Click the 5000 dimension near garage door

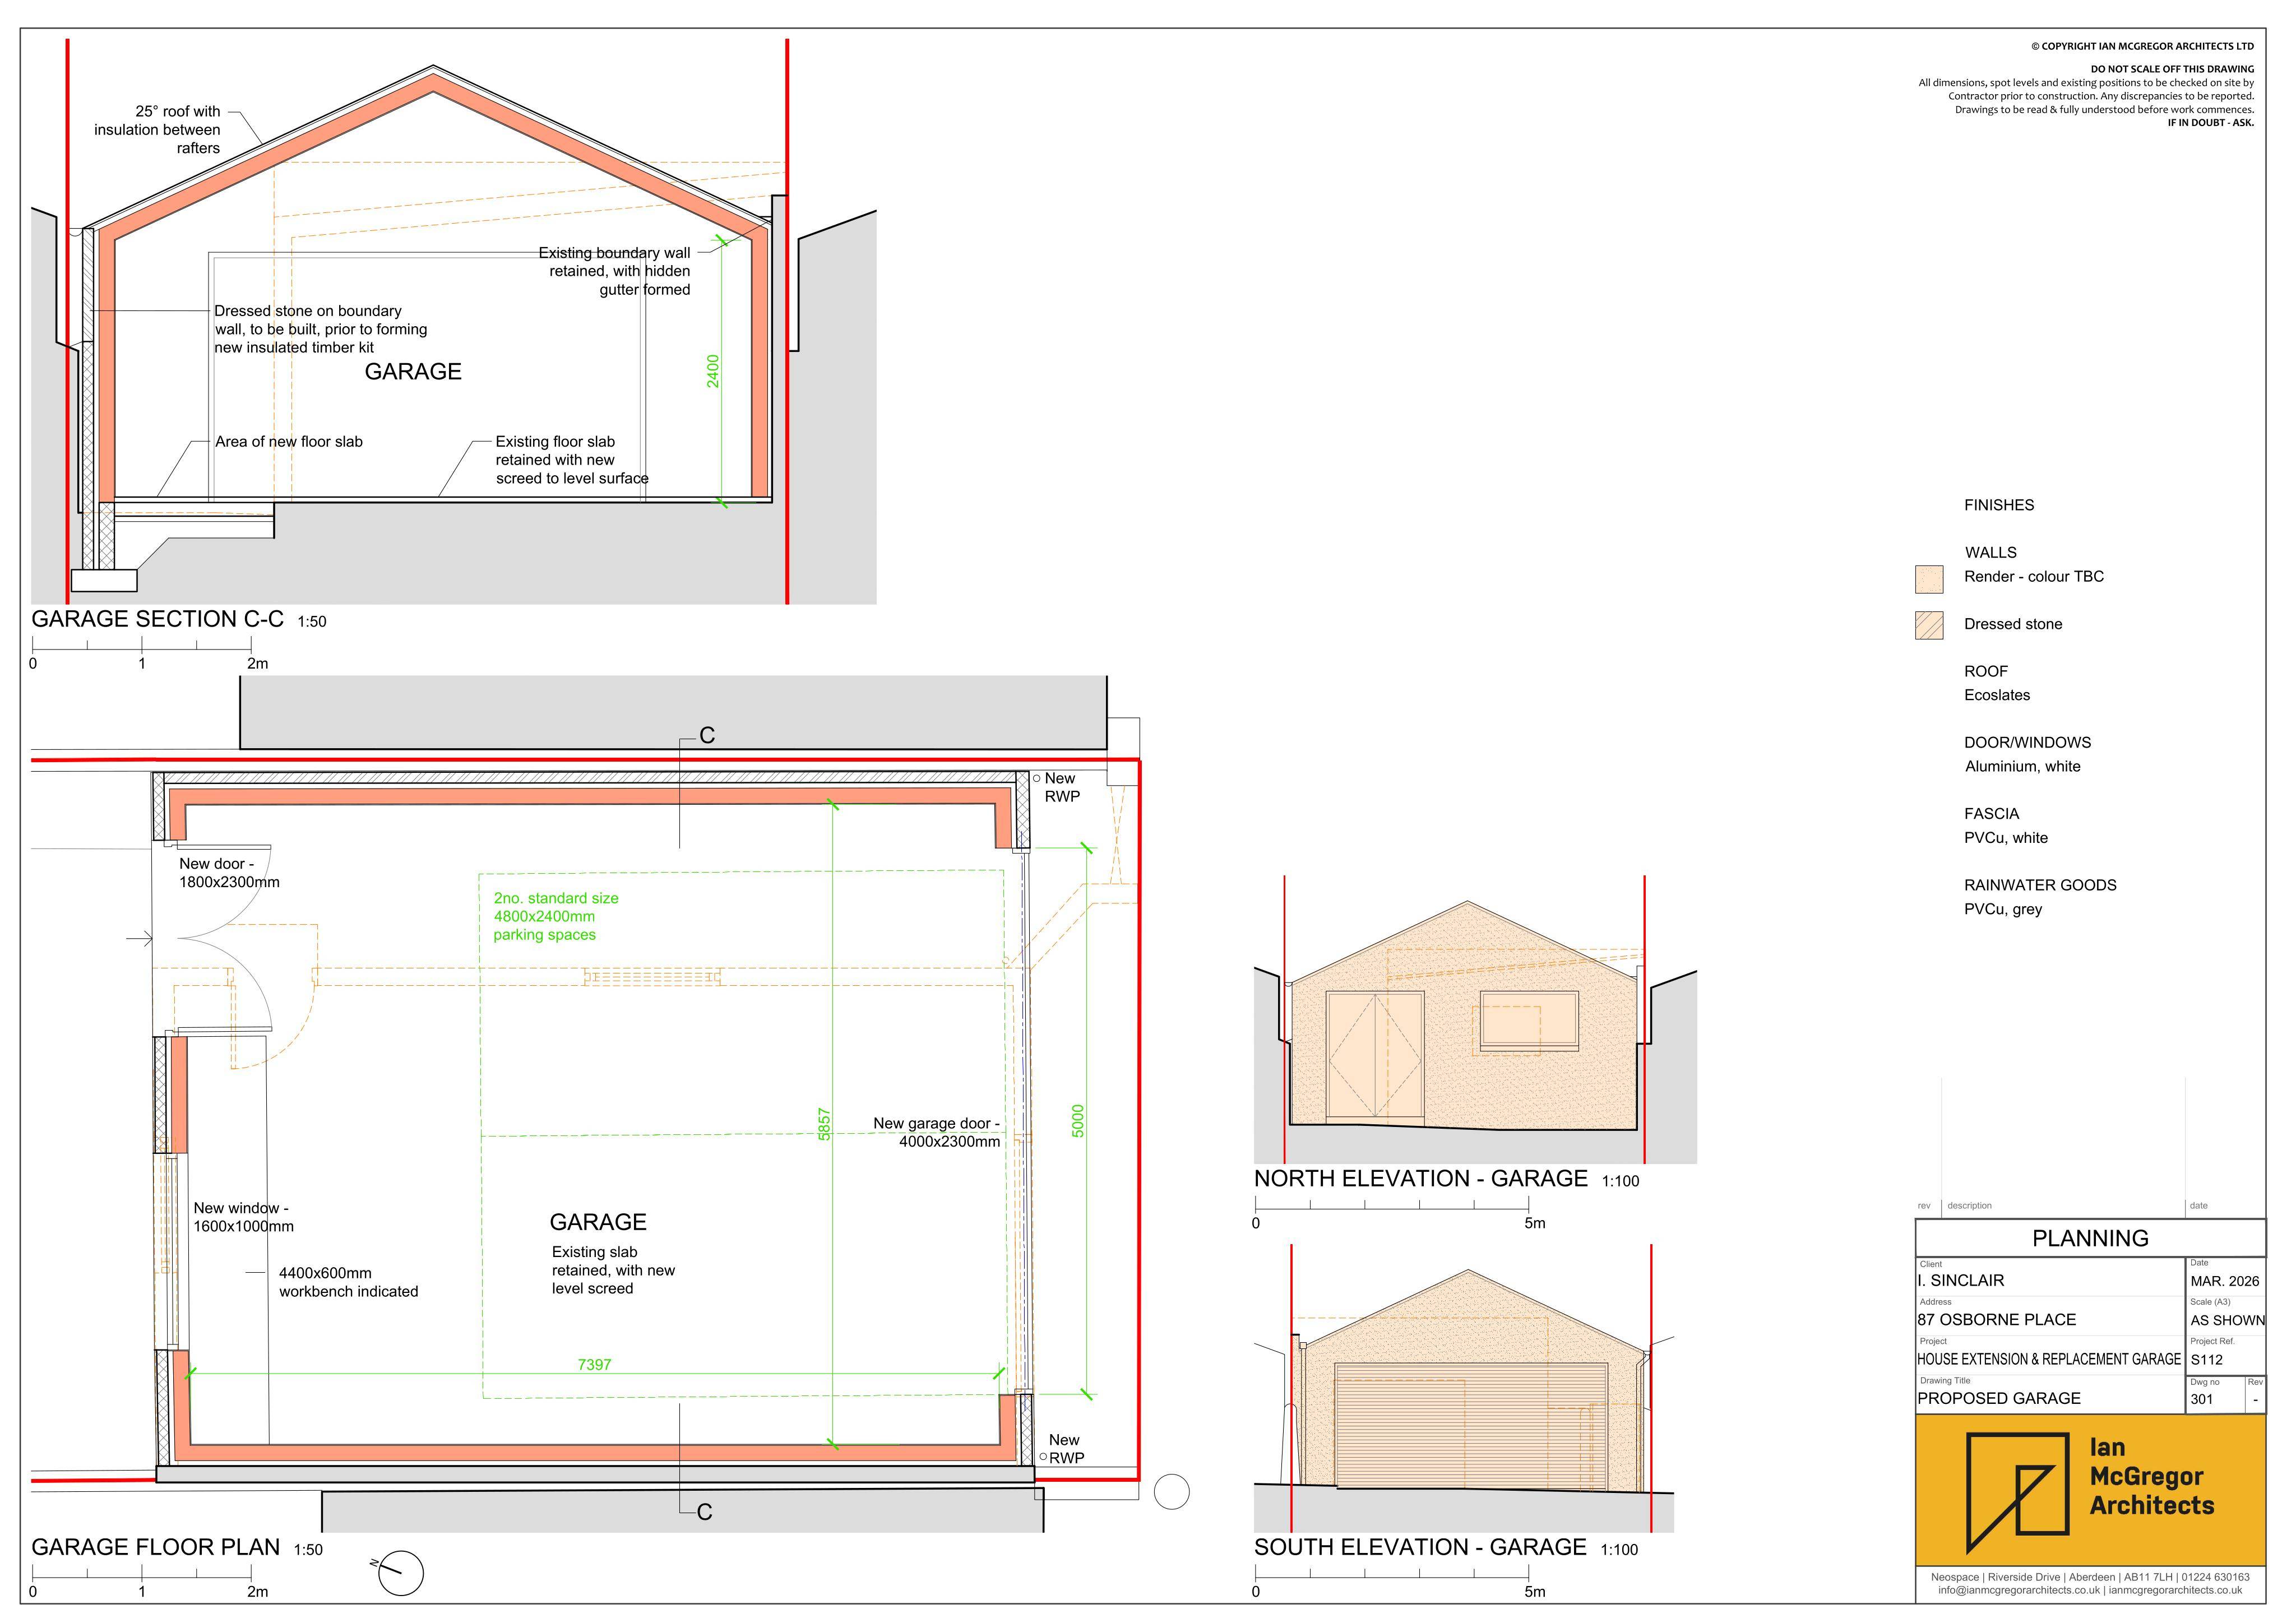point(1077,1121)
